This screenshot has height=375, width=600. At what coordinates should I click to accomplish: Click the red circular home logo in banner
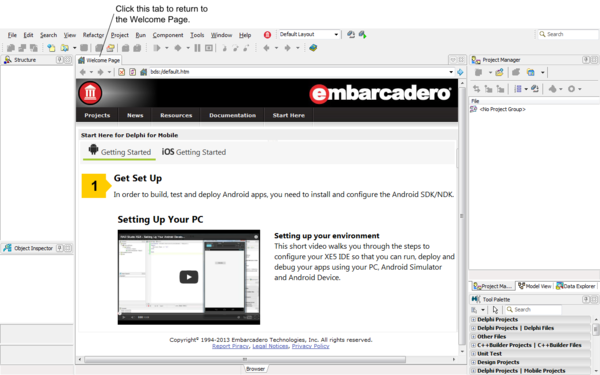coord(90,93)
